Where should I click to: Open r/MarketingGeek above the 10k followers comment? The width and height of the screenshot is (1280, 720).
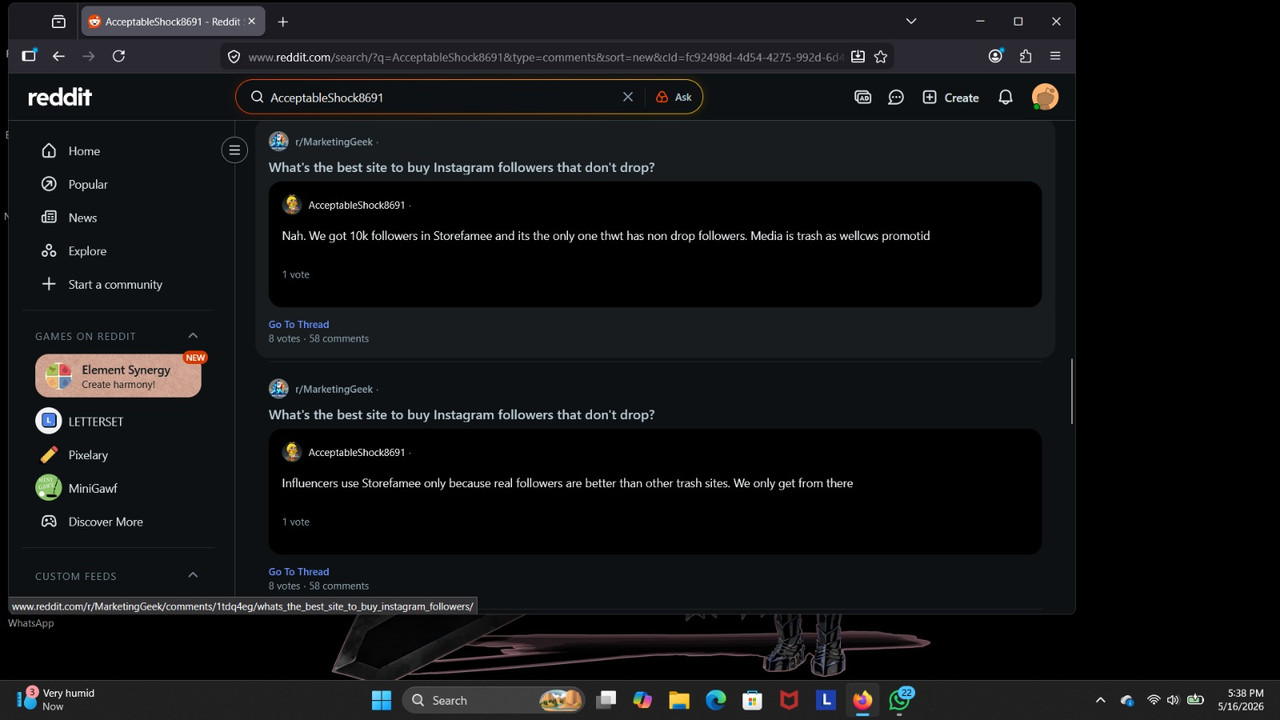pos(334,142)
